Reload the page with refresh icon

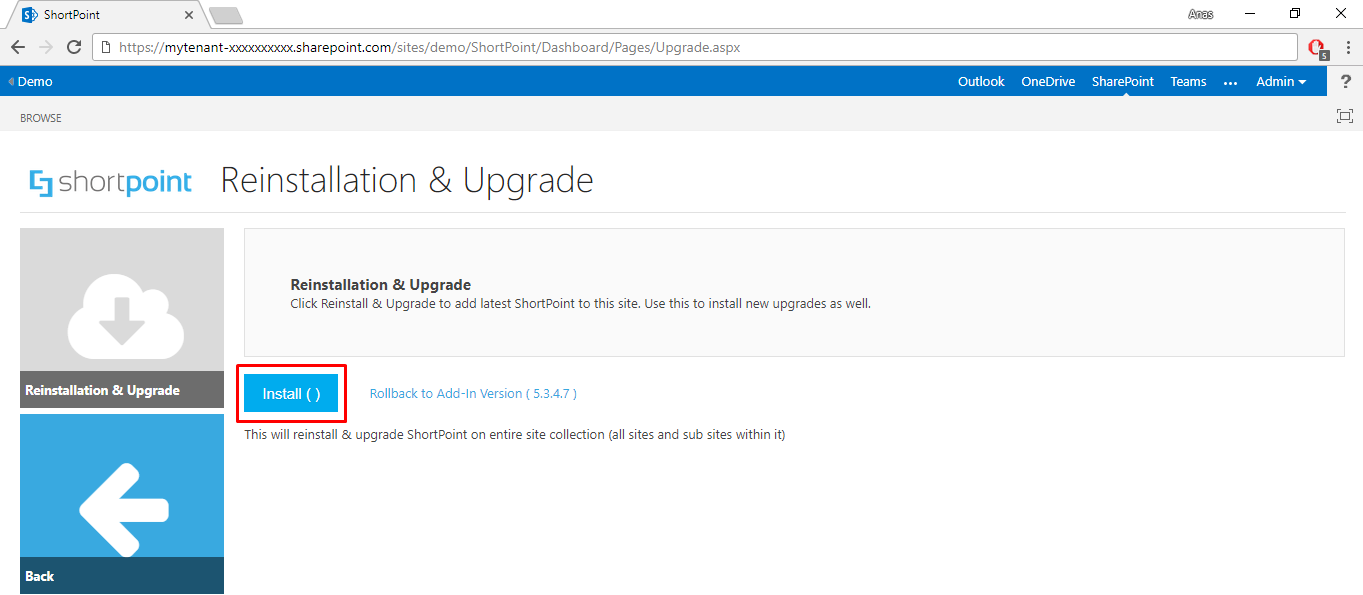74,47
